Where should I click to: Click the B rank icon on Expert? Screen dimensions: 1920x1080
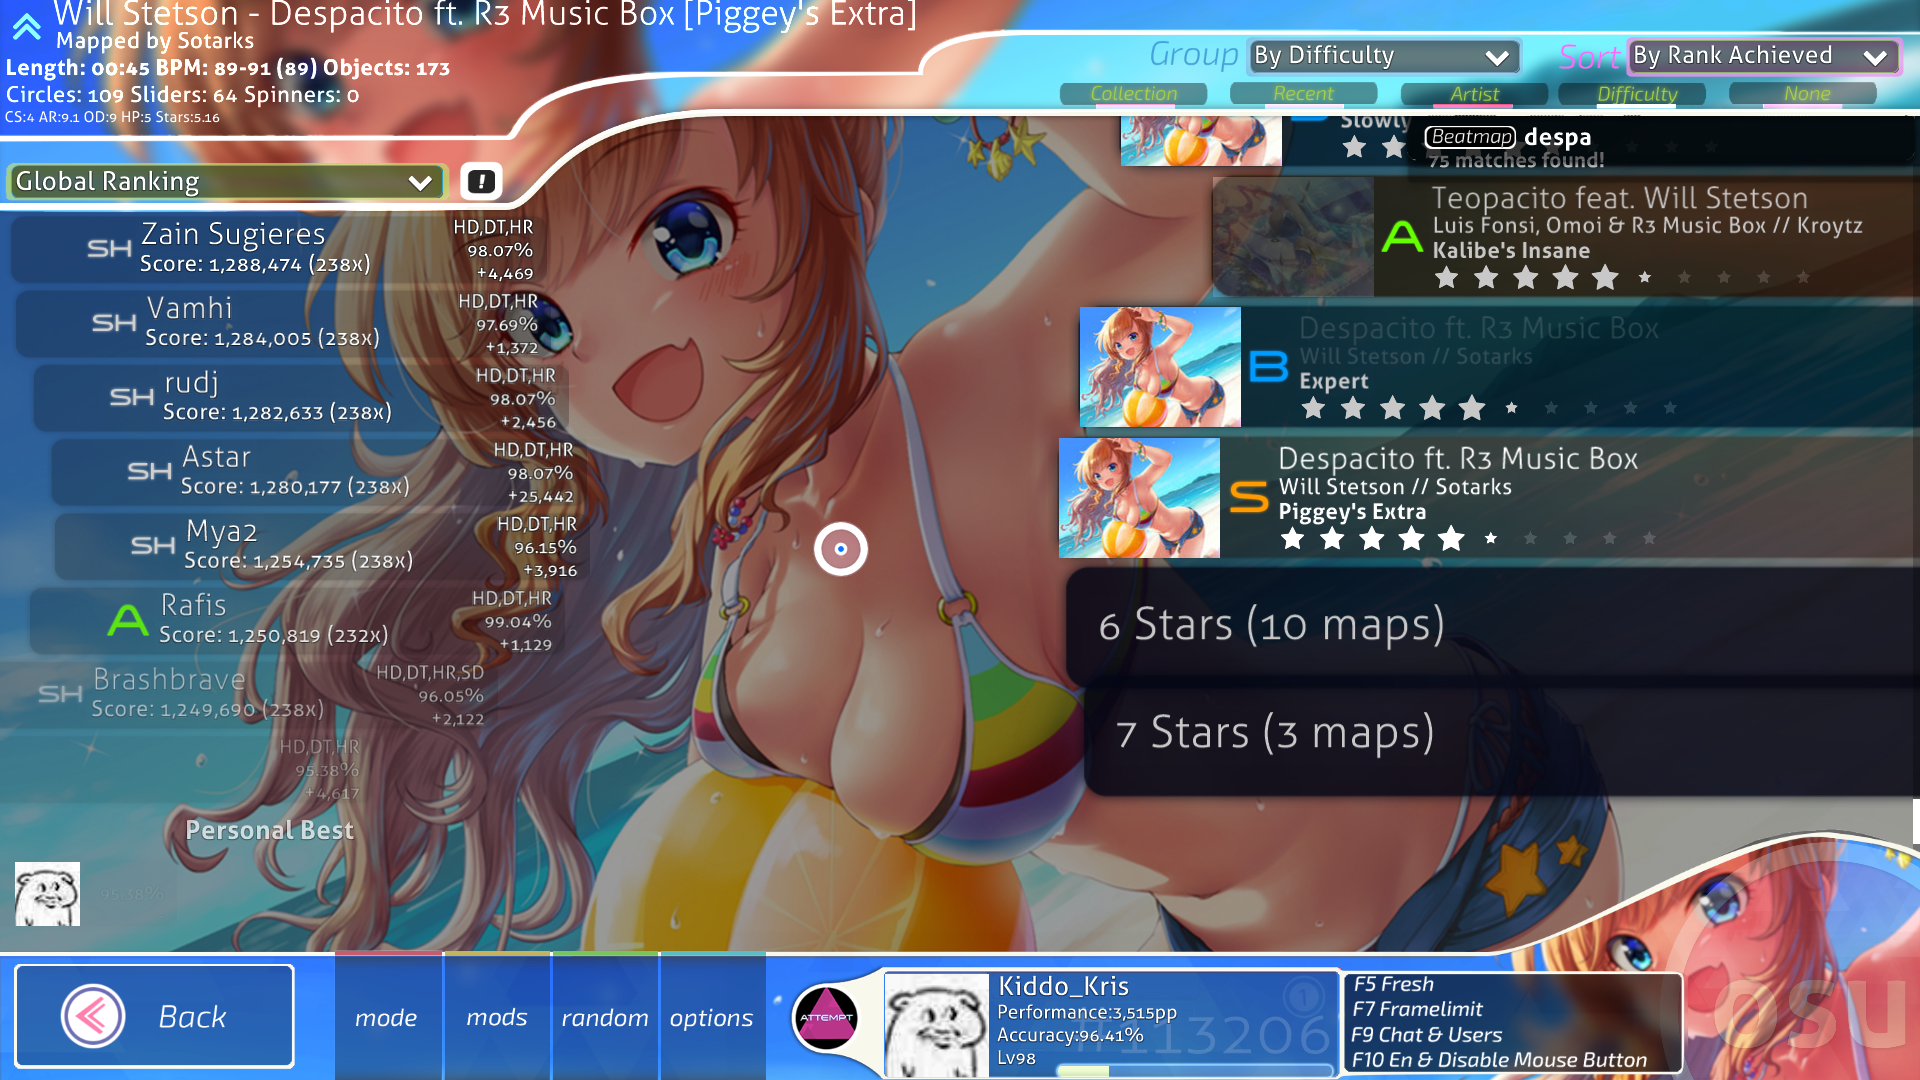(x=1269, y=367)
